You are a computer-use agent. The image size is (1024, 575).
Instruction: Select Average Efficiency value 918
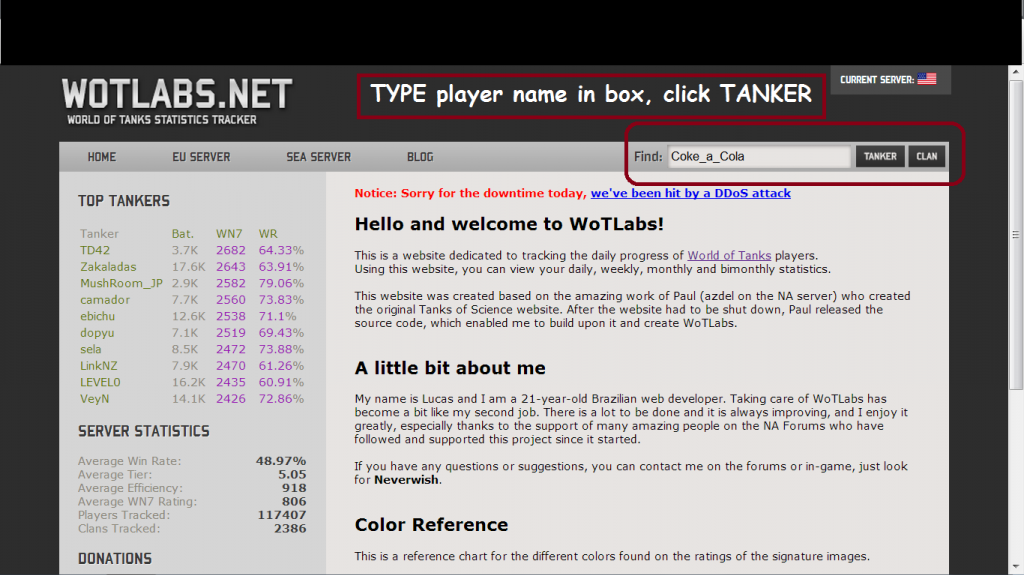click(294, 488)
